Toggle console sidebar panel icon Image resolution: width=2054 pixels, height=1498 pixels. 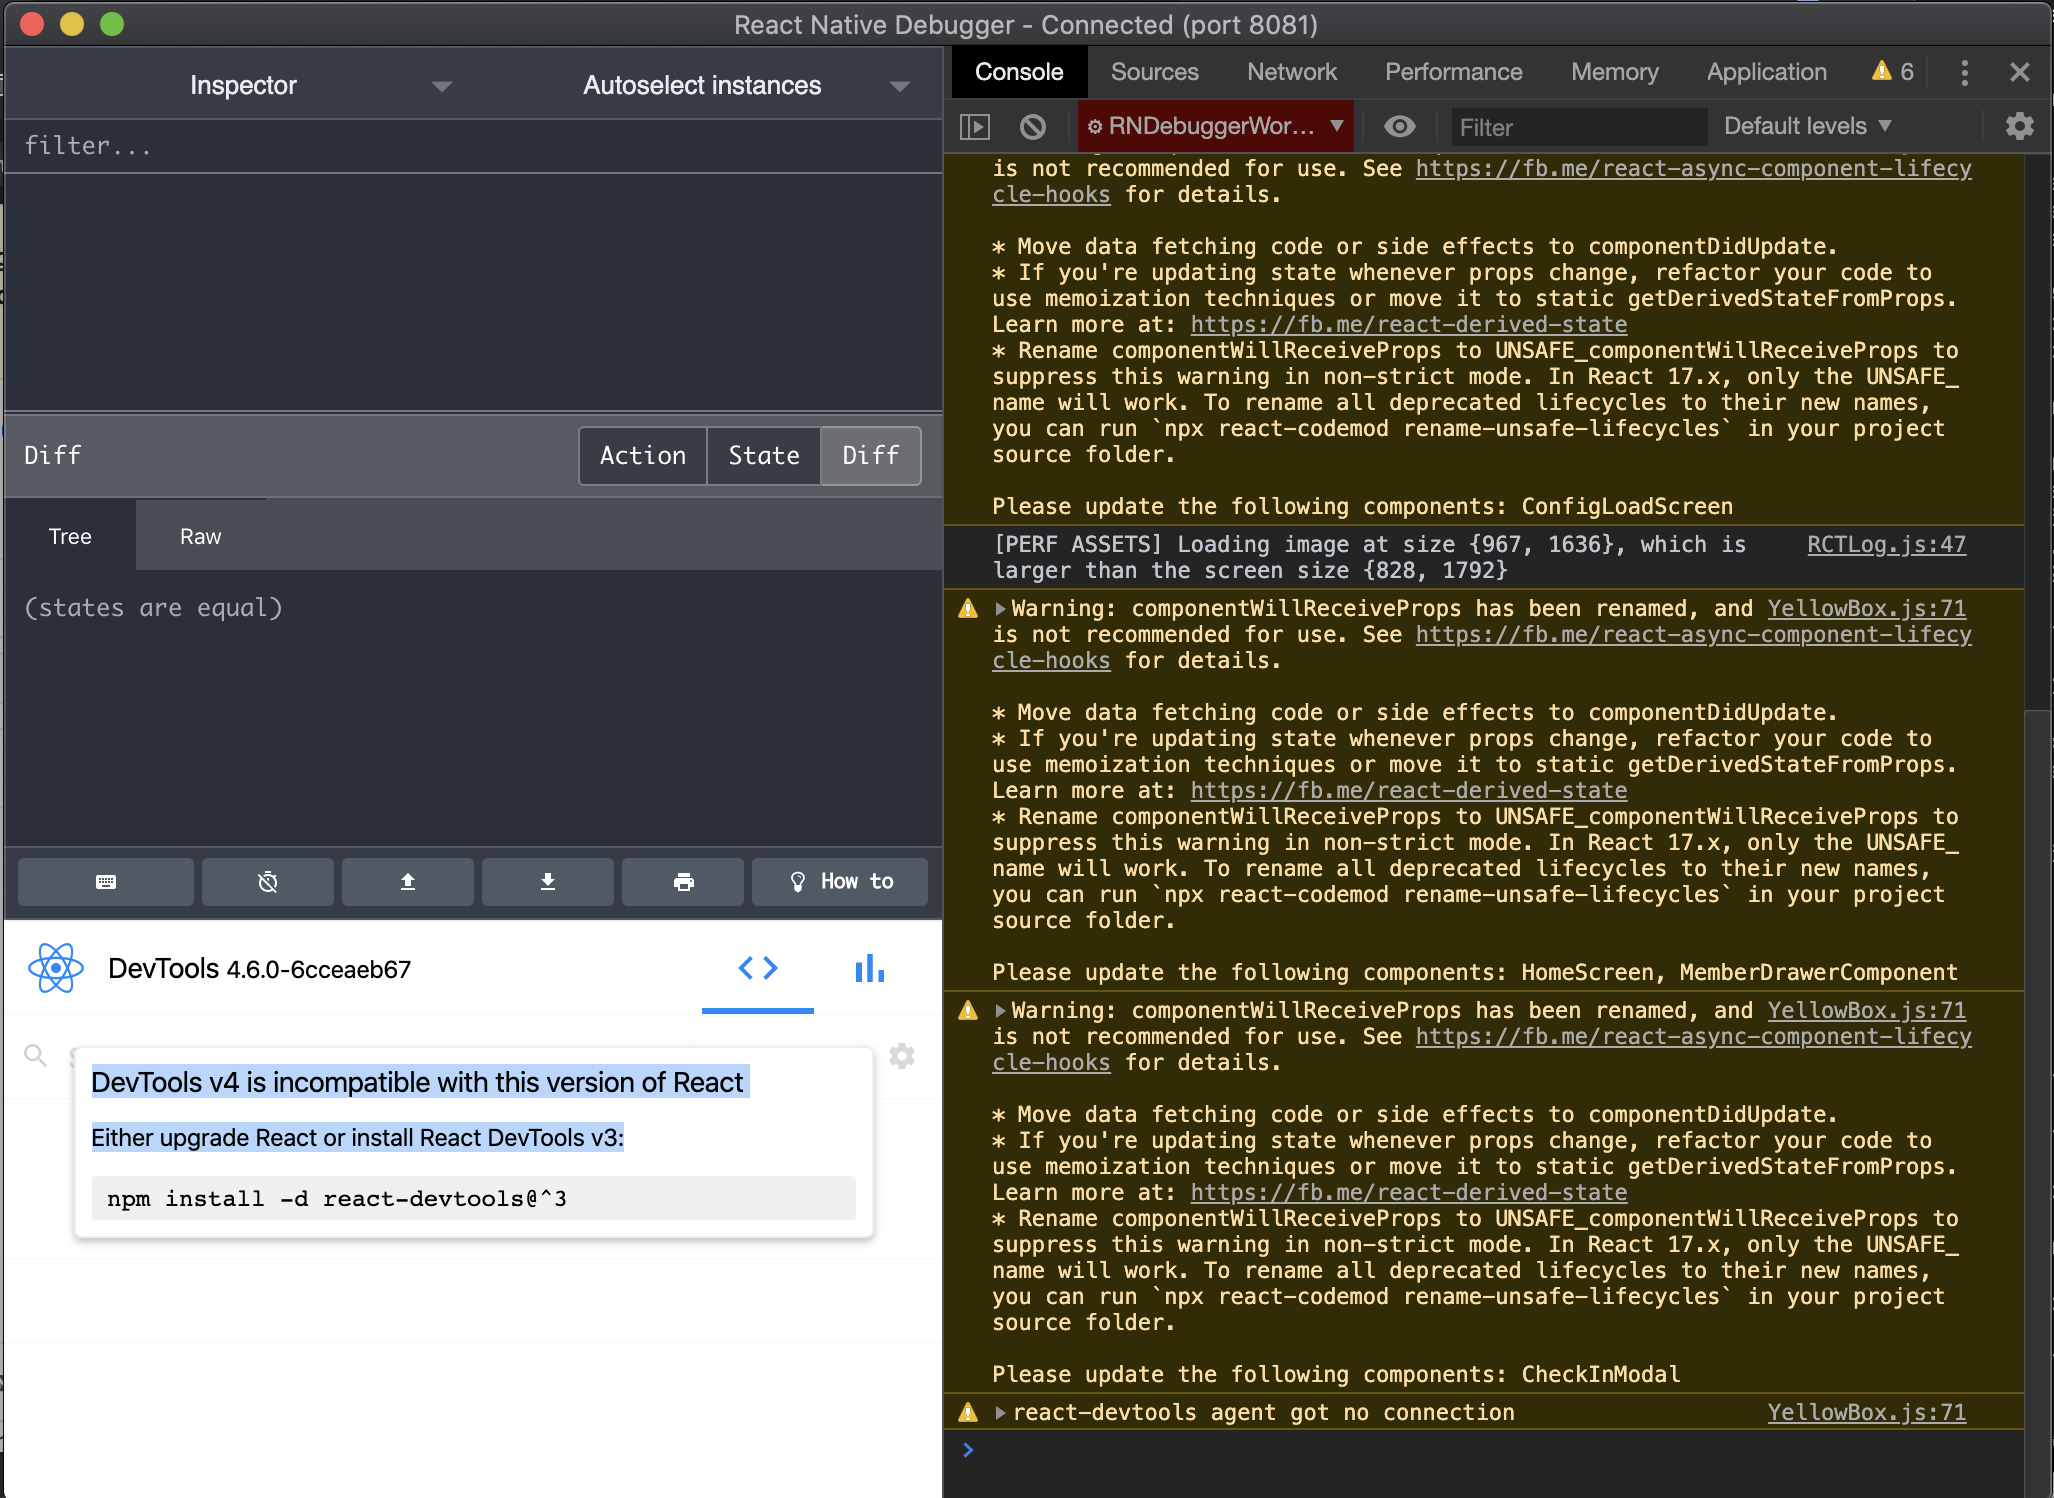point(975,127)
